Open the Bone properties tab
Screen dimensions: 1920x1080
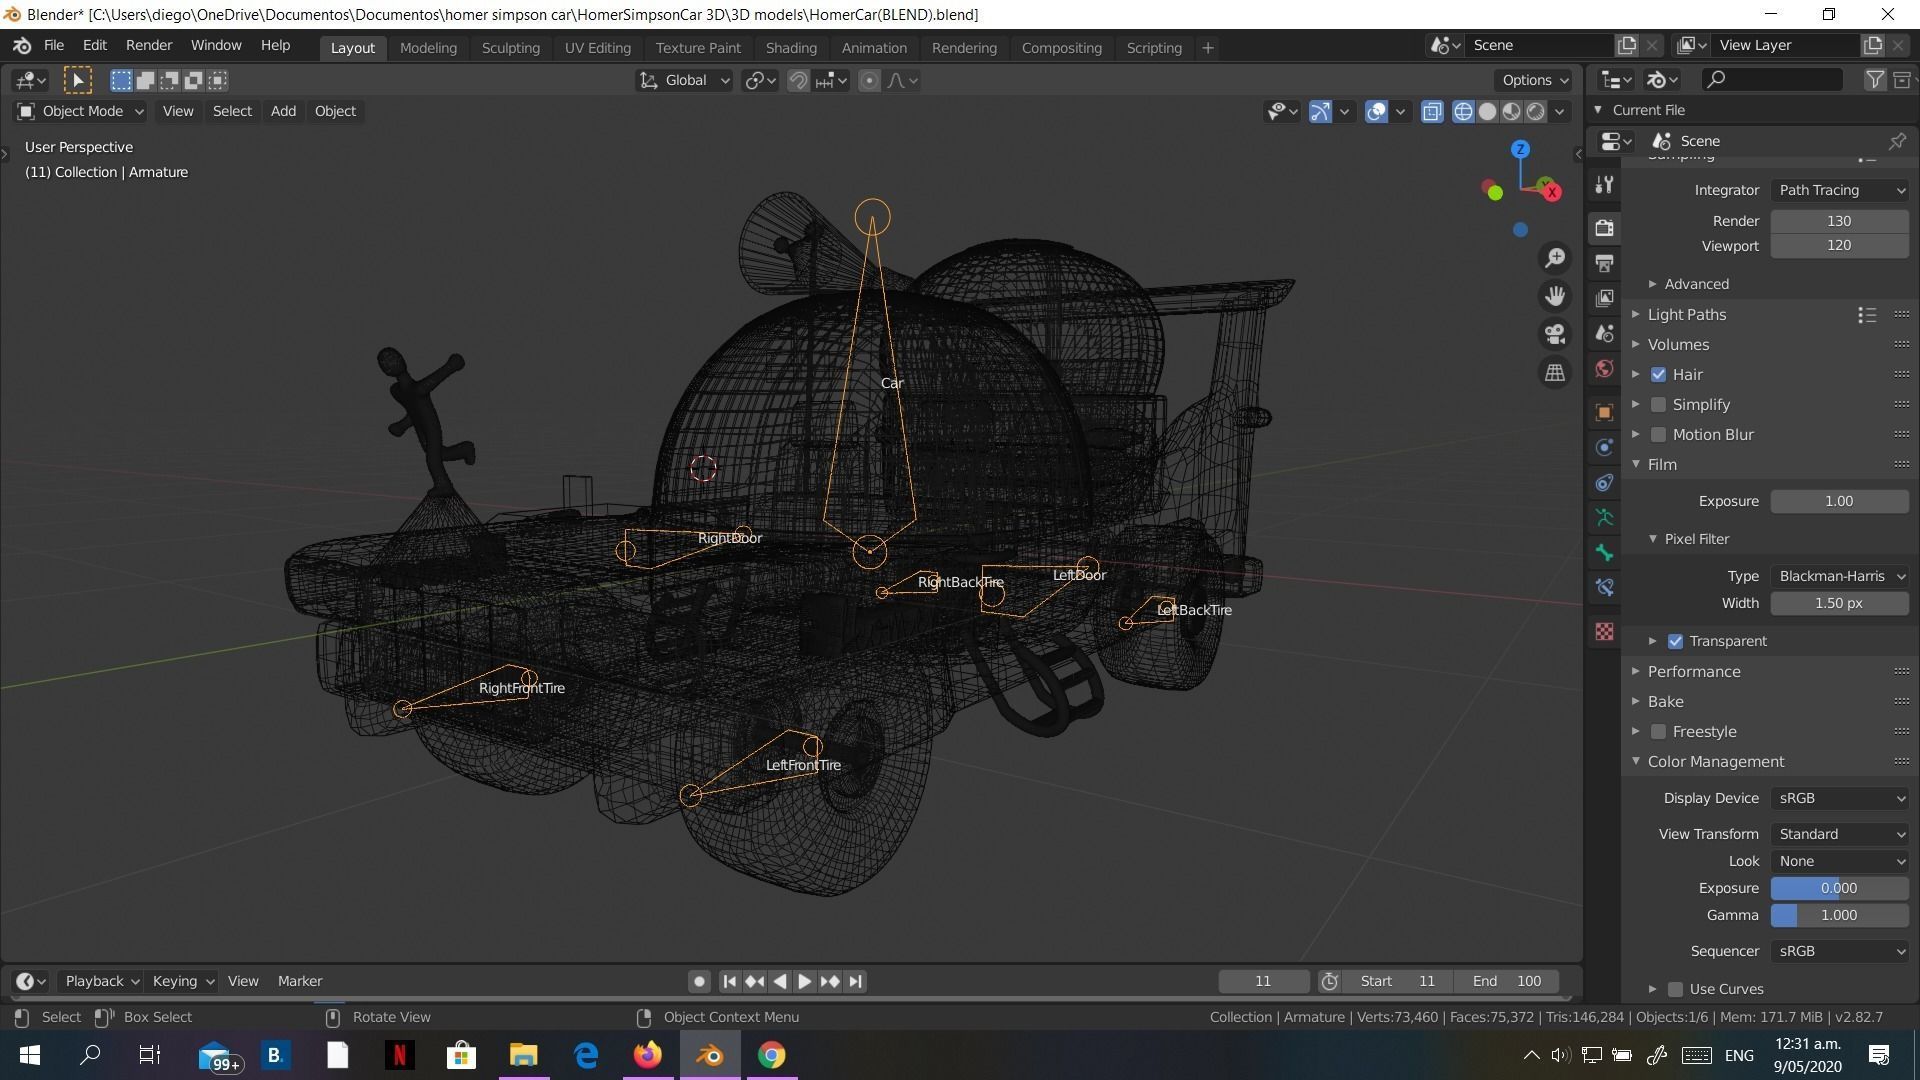click(1604, 552)
